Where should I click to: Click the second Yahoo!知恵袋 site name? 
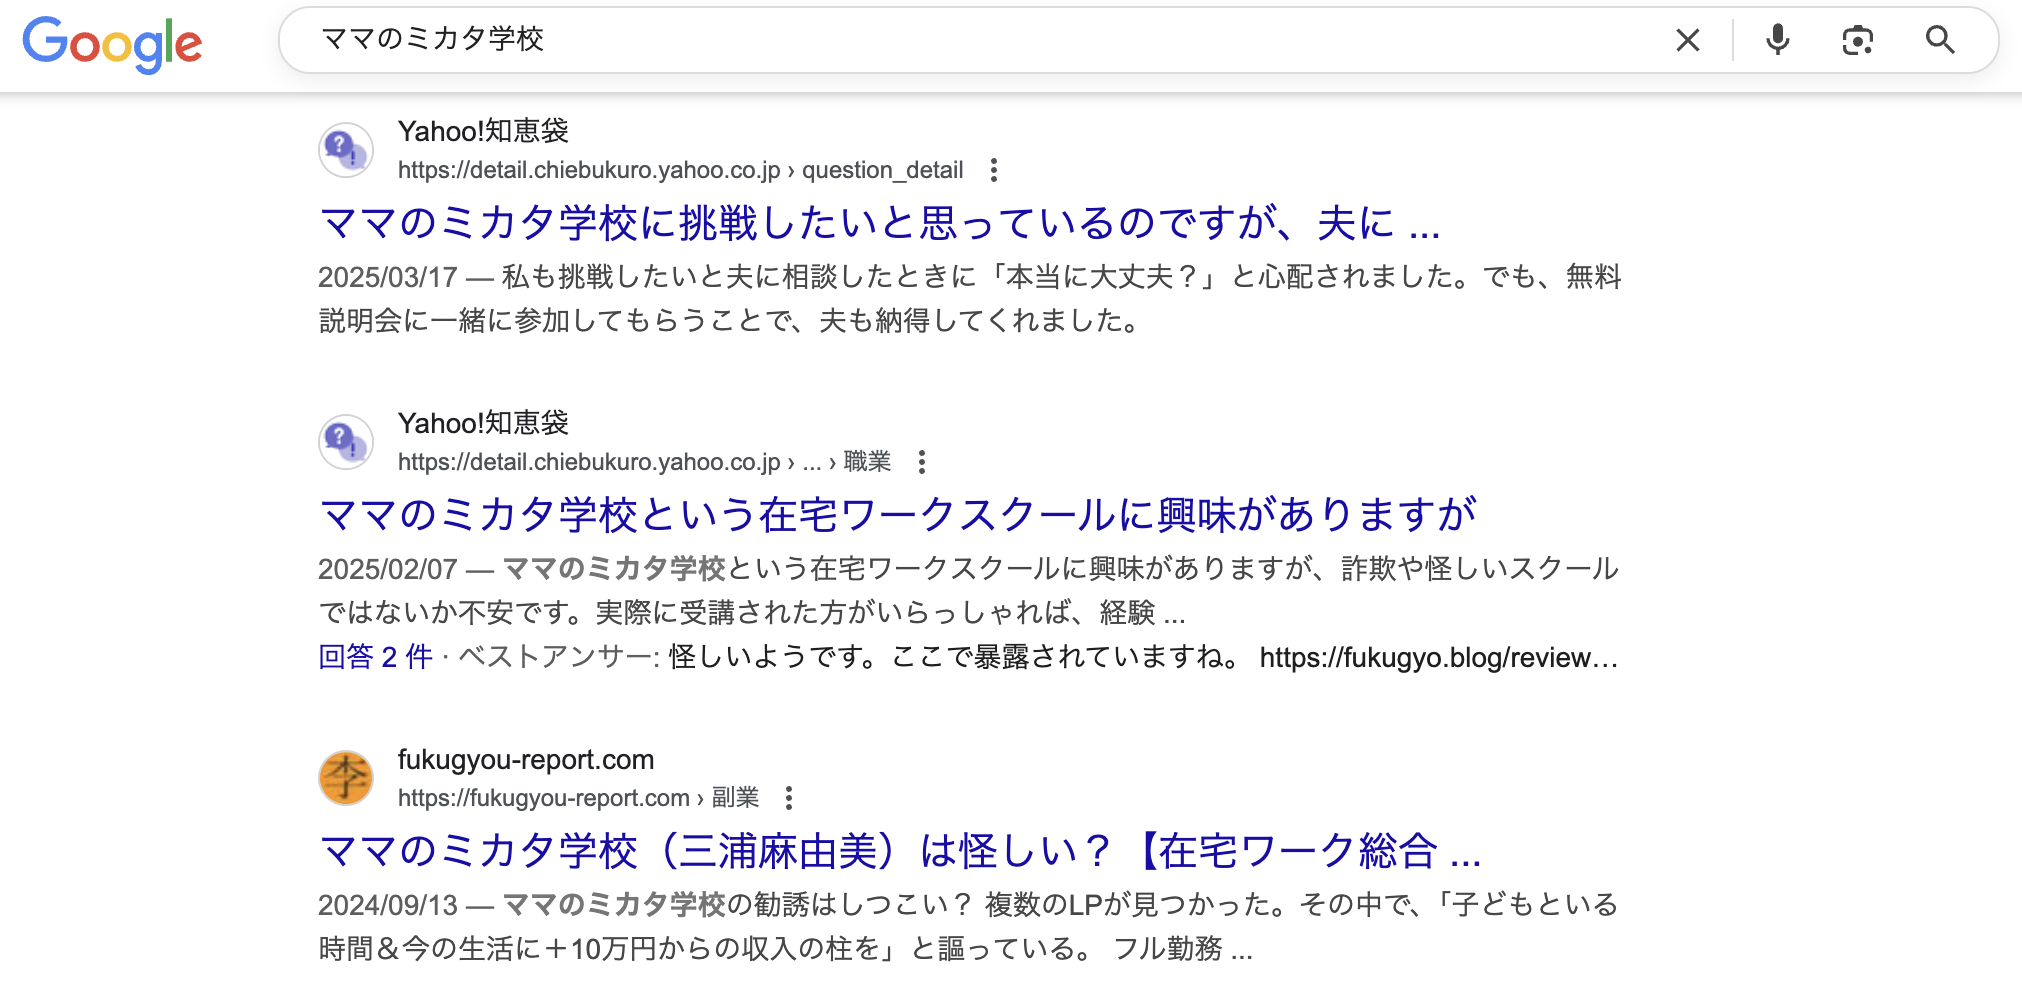(483, 423)
